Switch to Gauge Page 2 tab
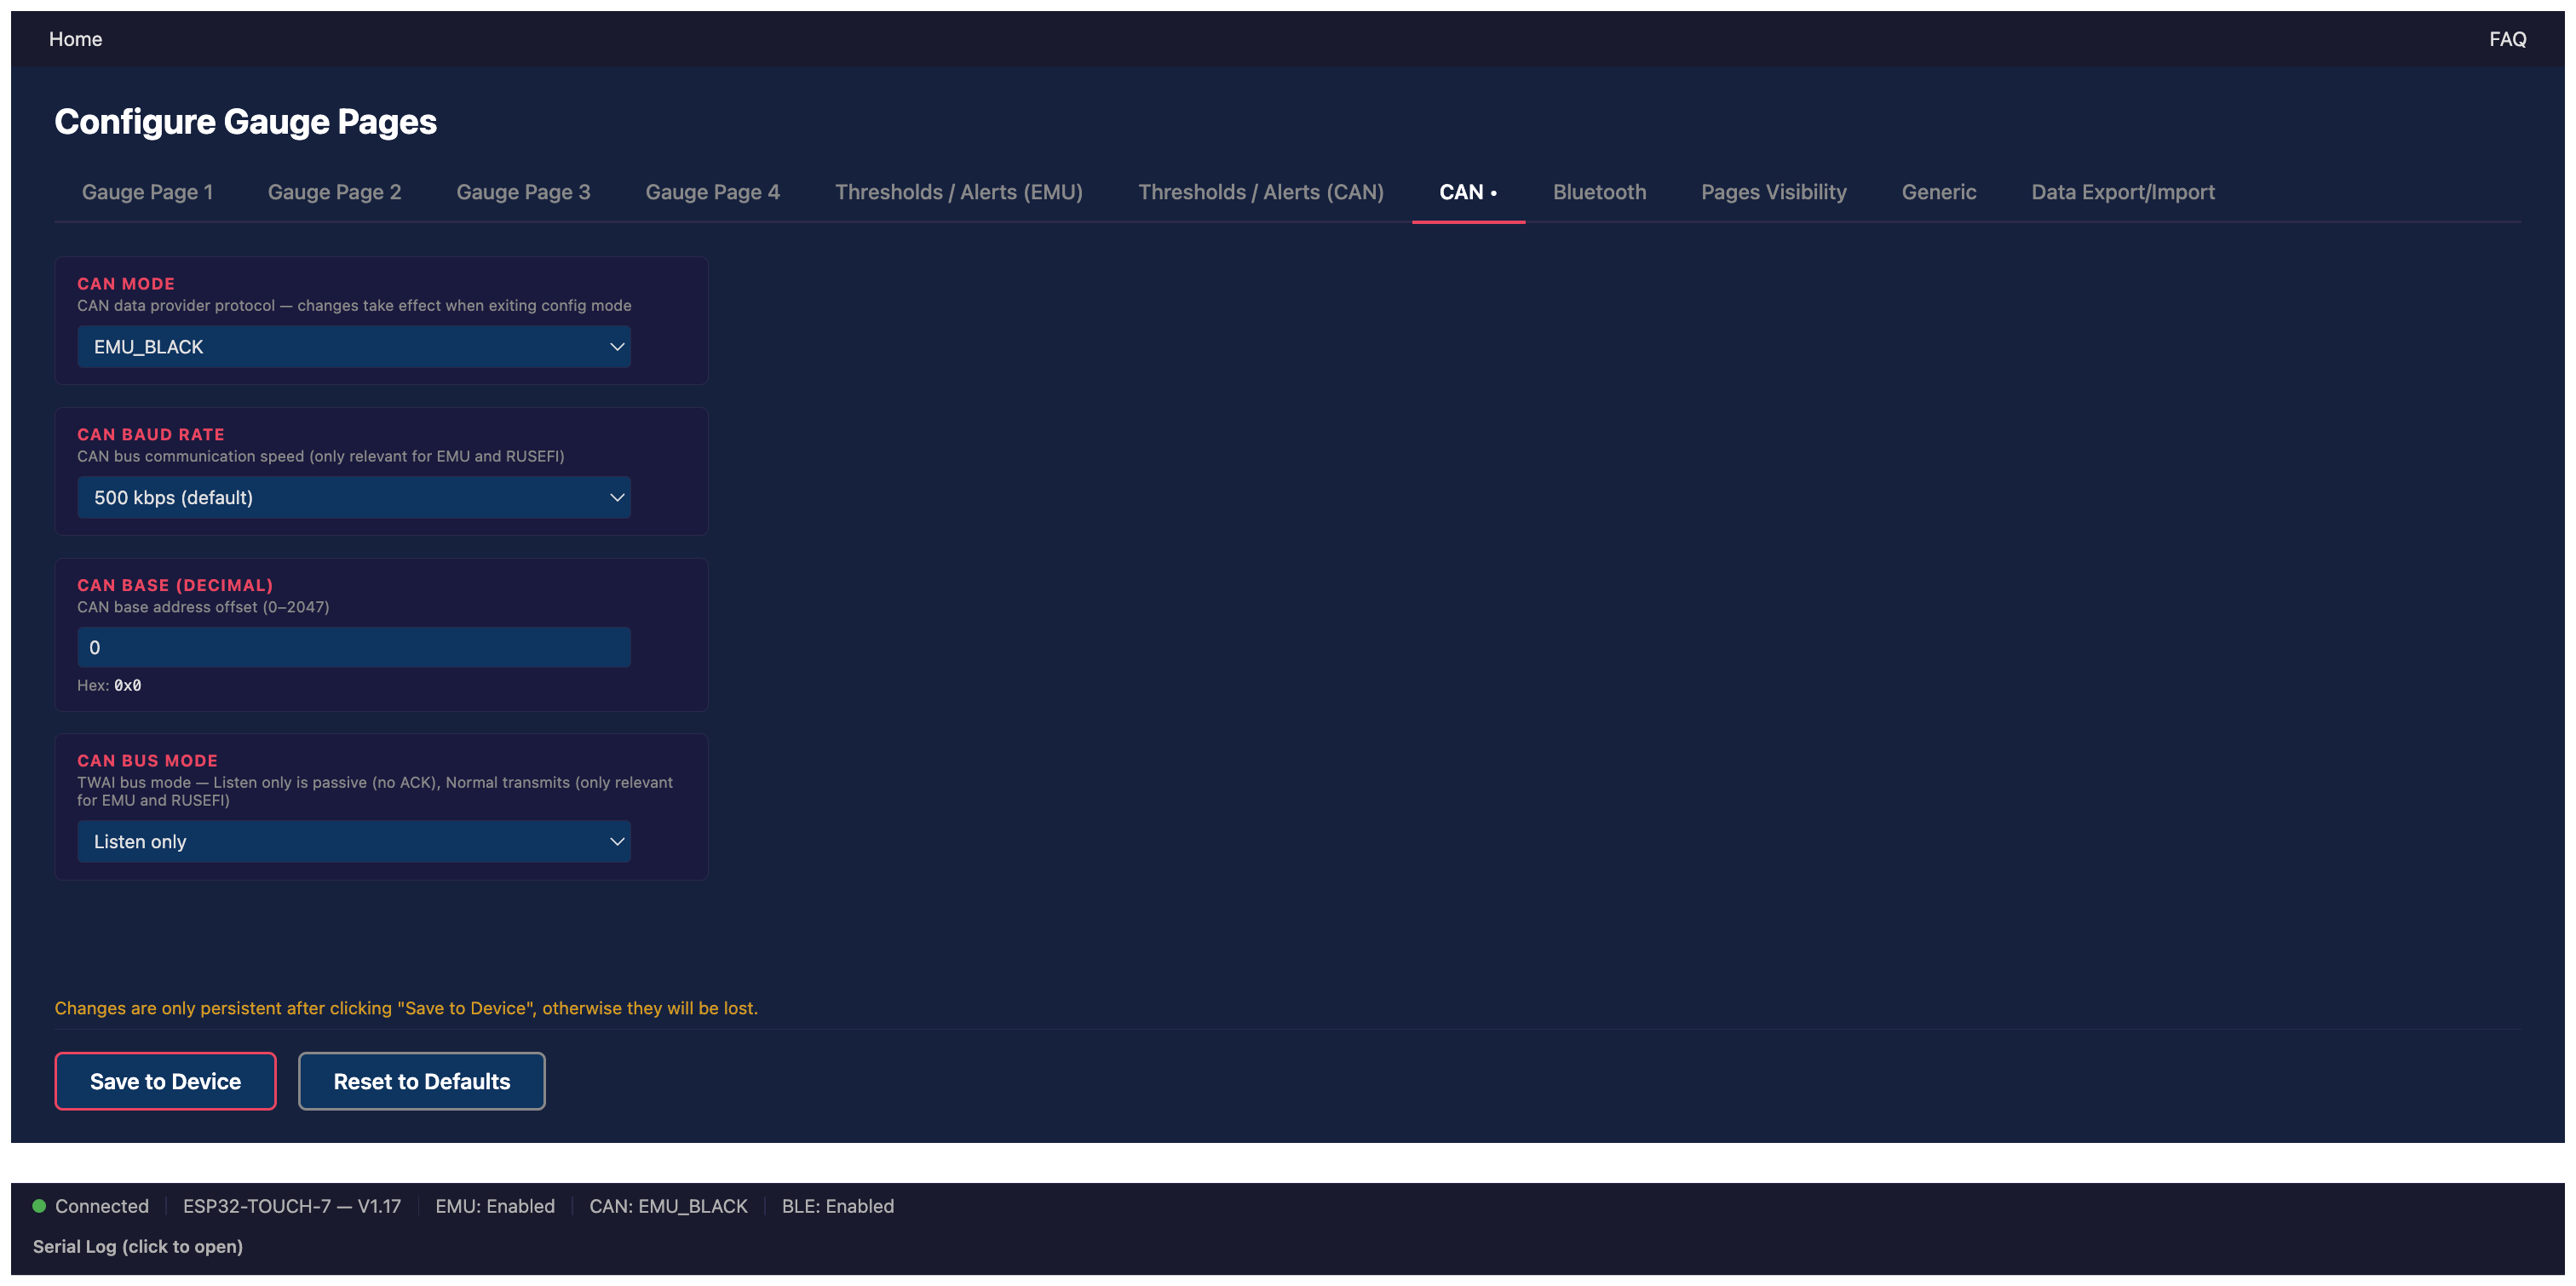The width and height of the screenshot is (2576, 1286). click(334, 192)
